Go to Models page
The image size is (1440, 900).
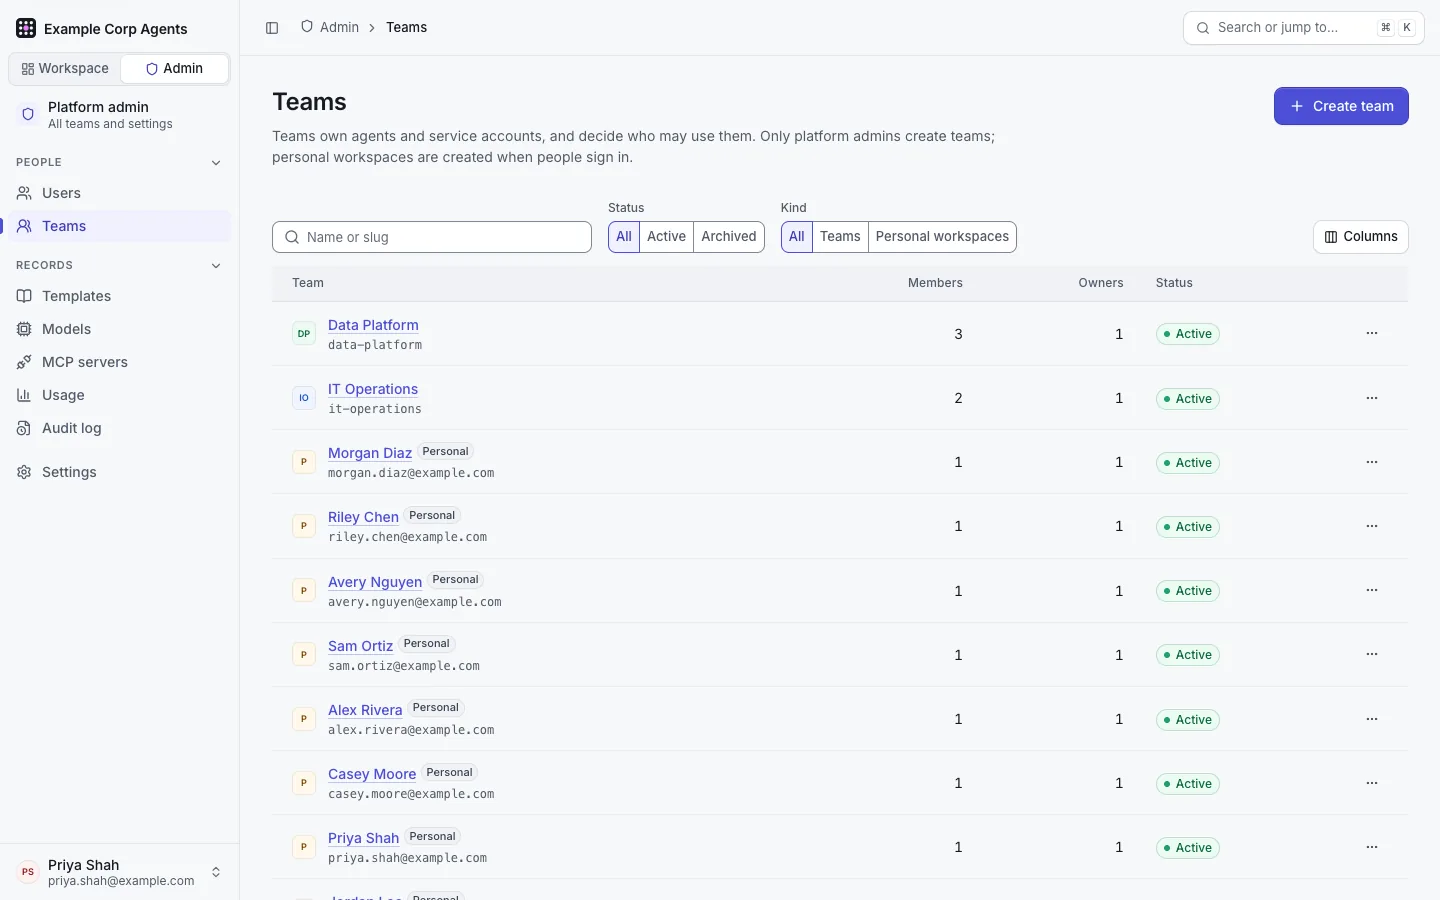point(120,329)
